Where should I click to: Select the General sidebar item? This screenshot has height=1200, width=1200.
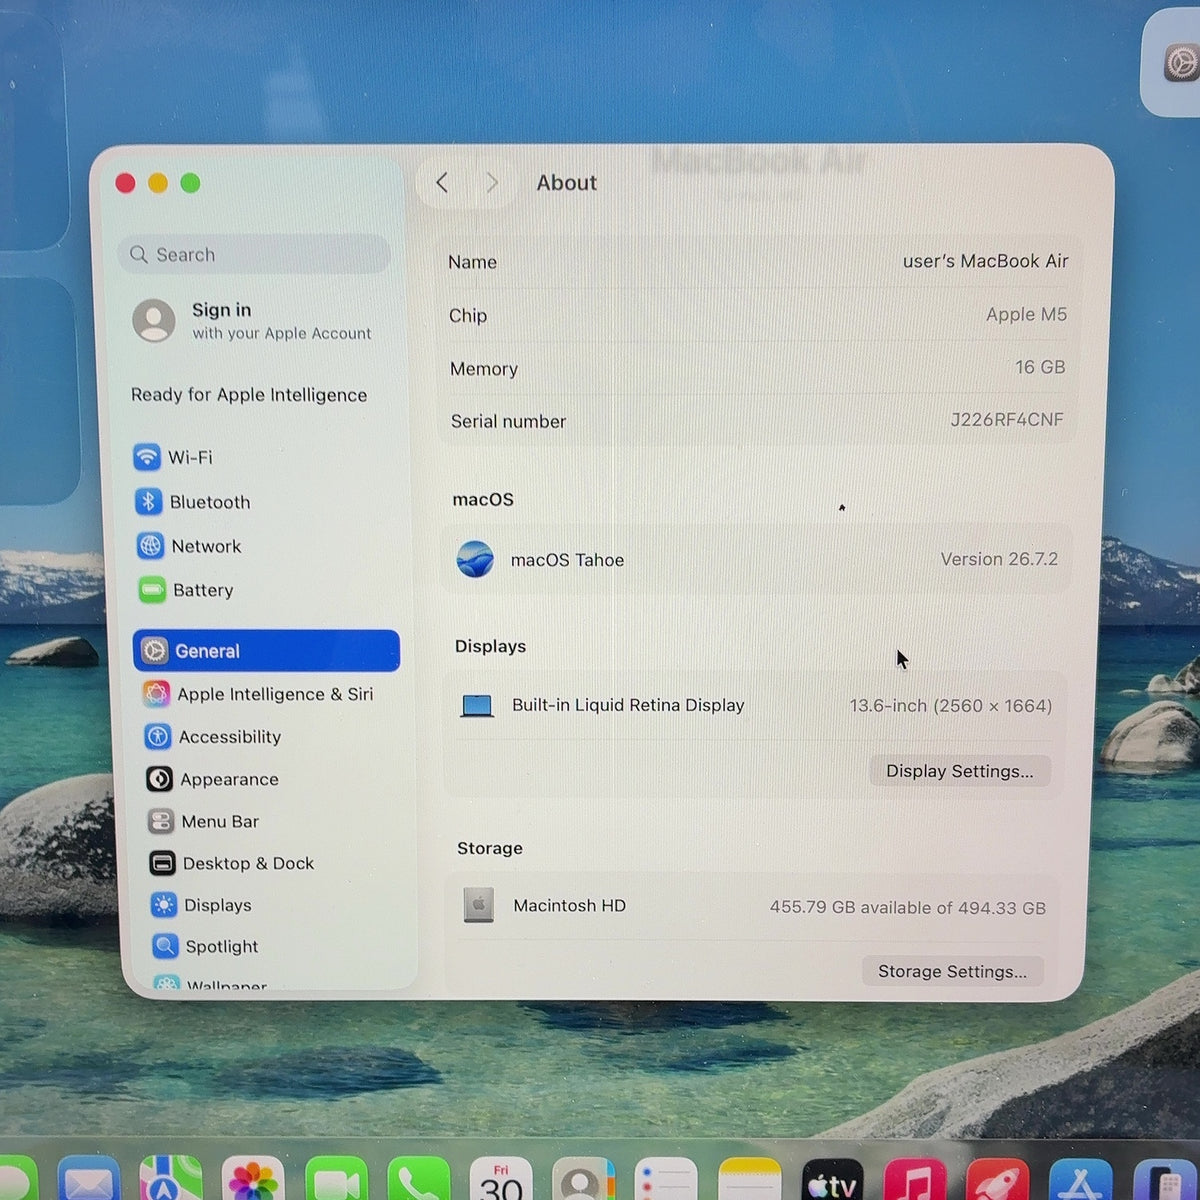[x=266, y=651]
